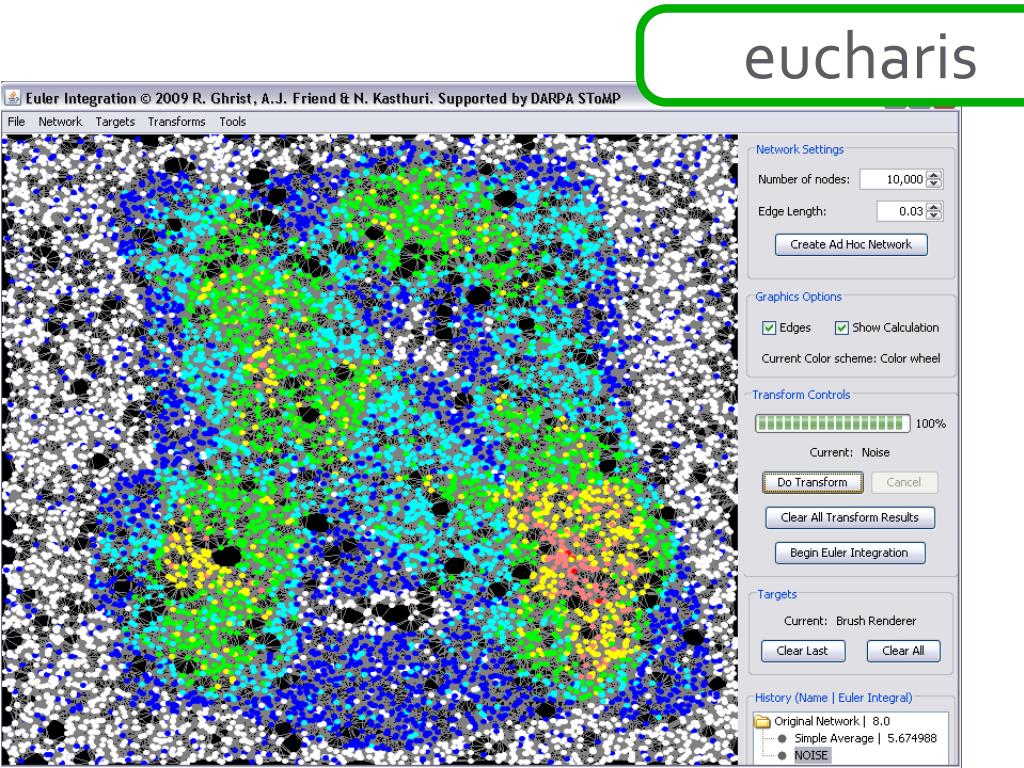The height and width of the screenshot is (768, 1024).
Task: Decrease the number of nodes with down arrow
Action: [935, 184]
